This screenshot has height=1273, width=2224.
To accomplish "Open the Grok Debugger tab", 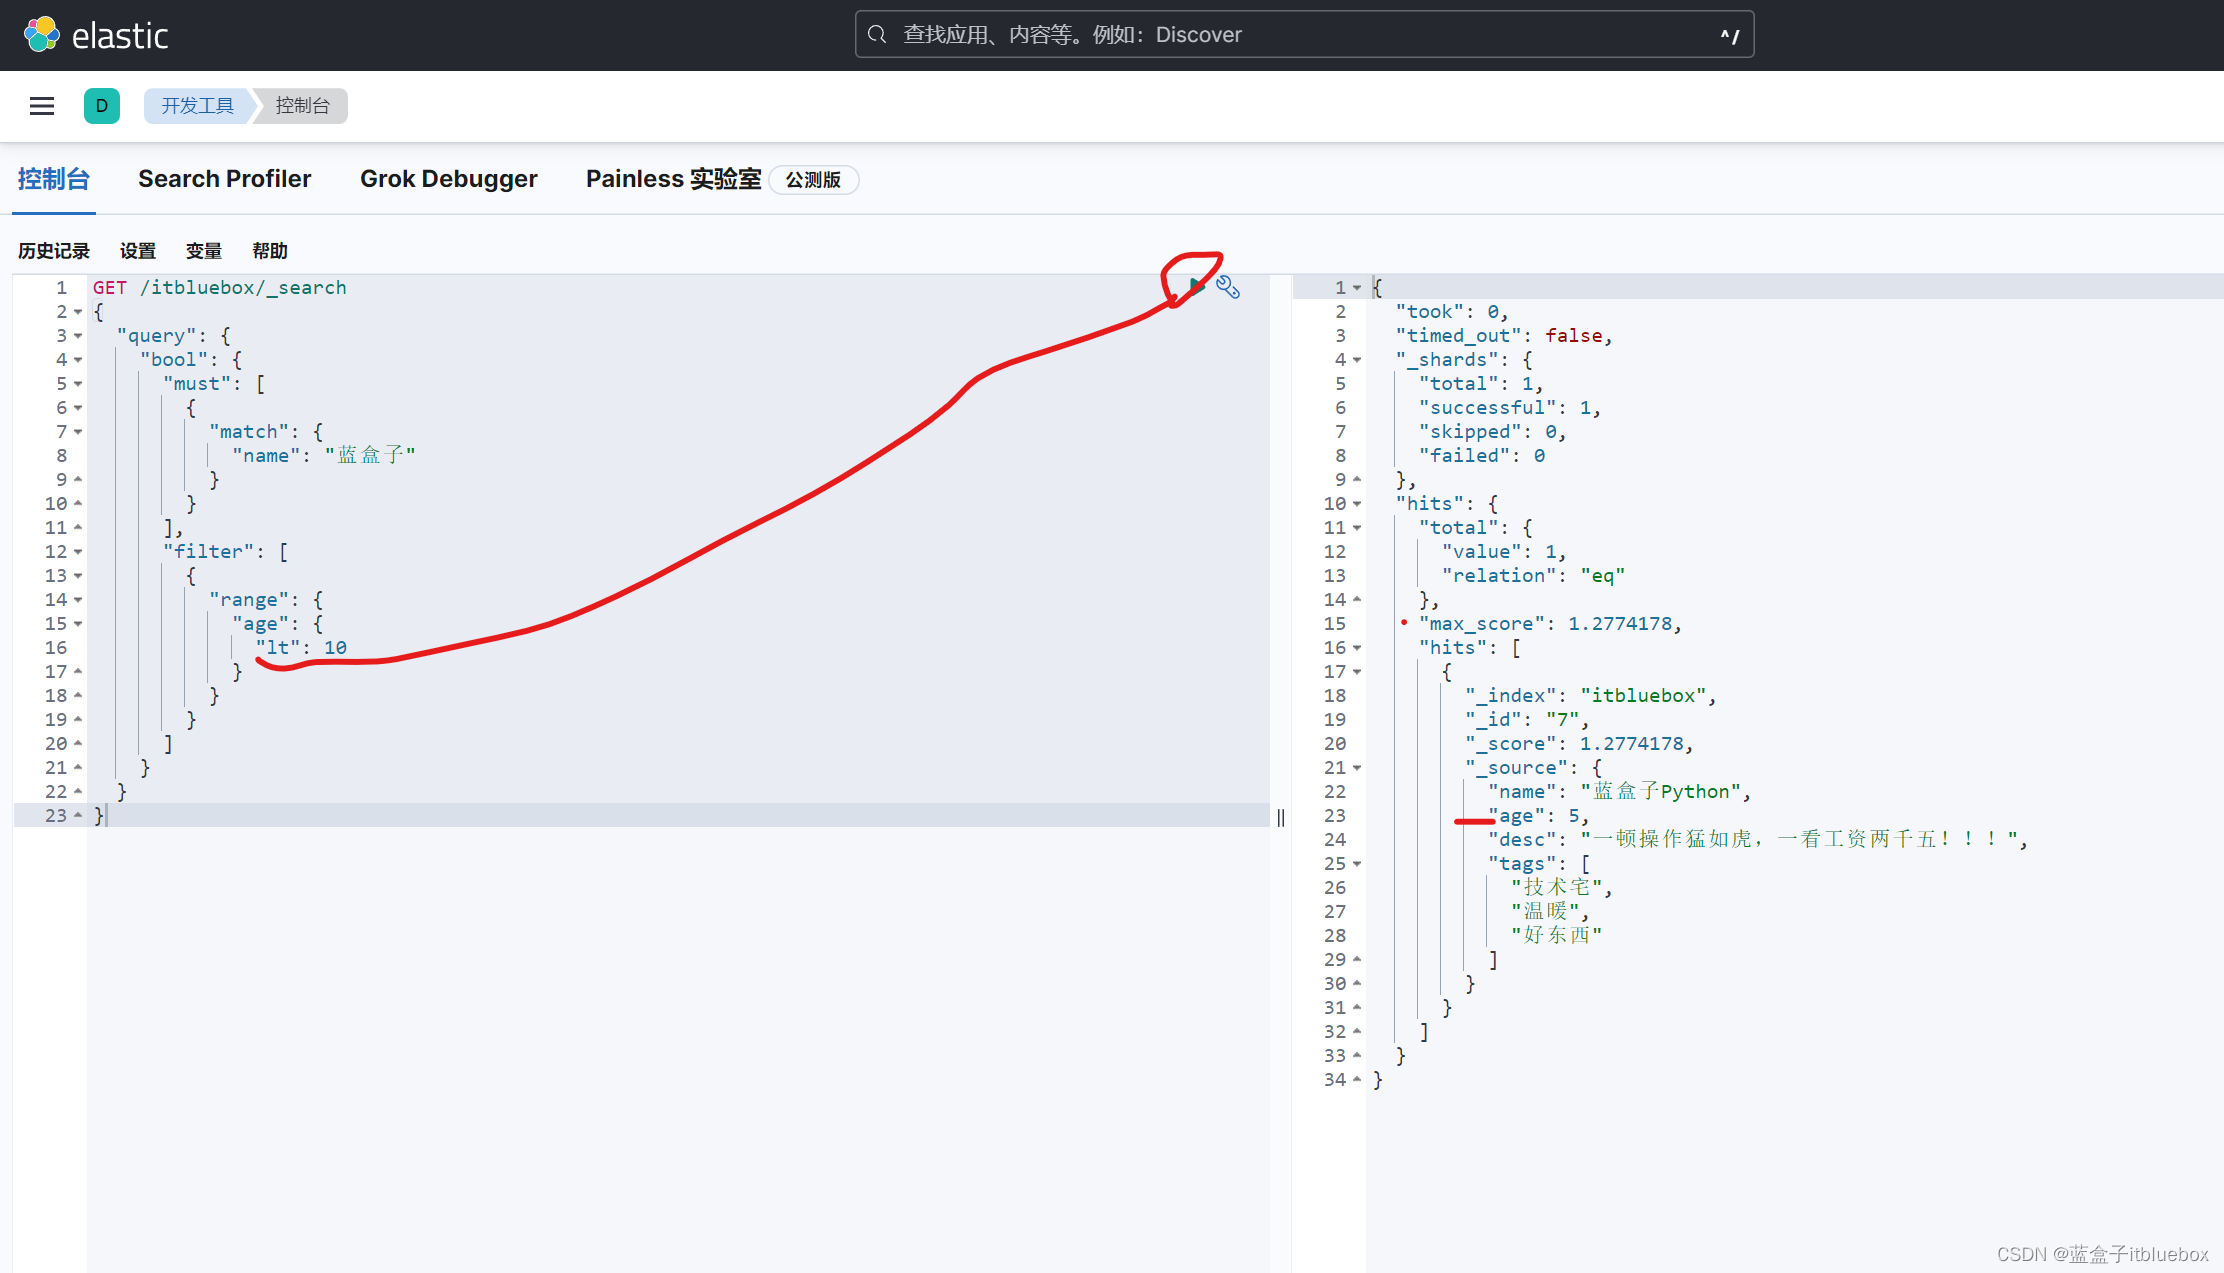I will click(x=448, y=179).
